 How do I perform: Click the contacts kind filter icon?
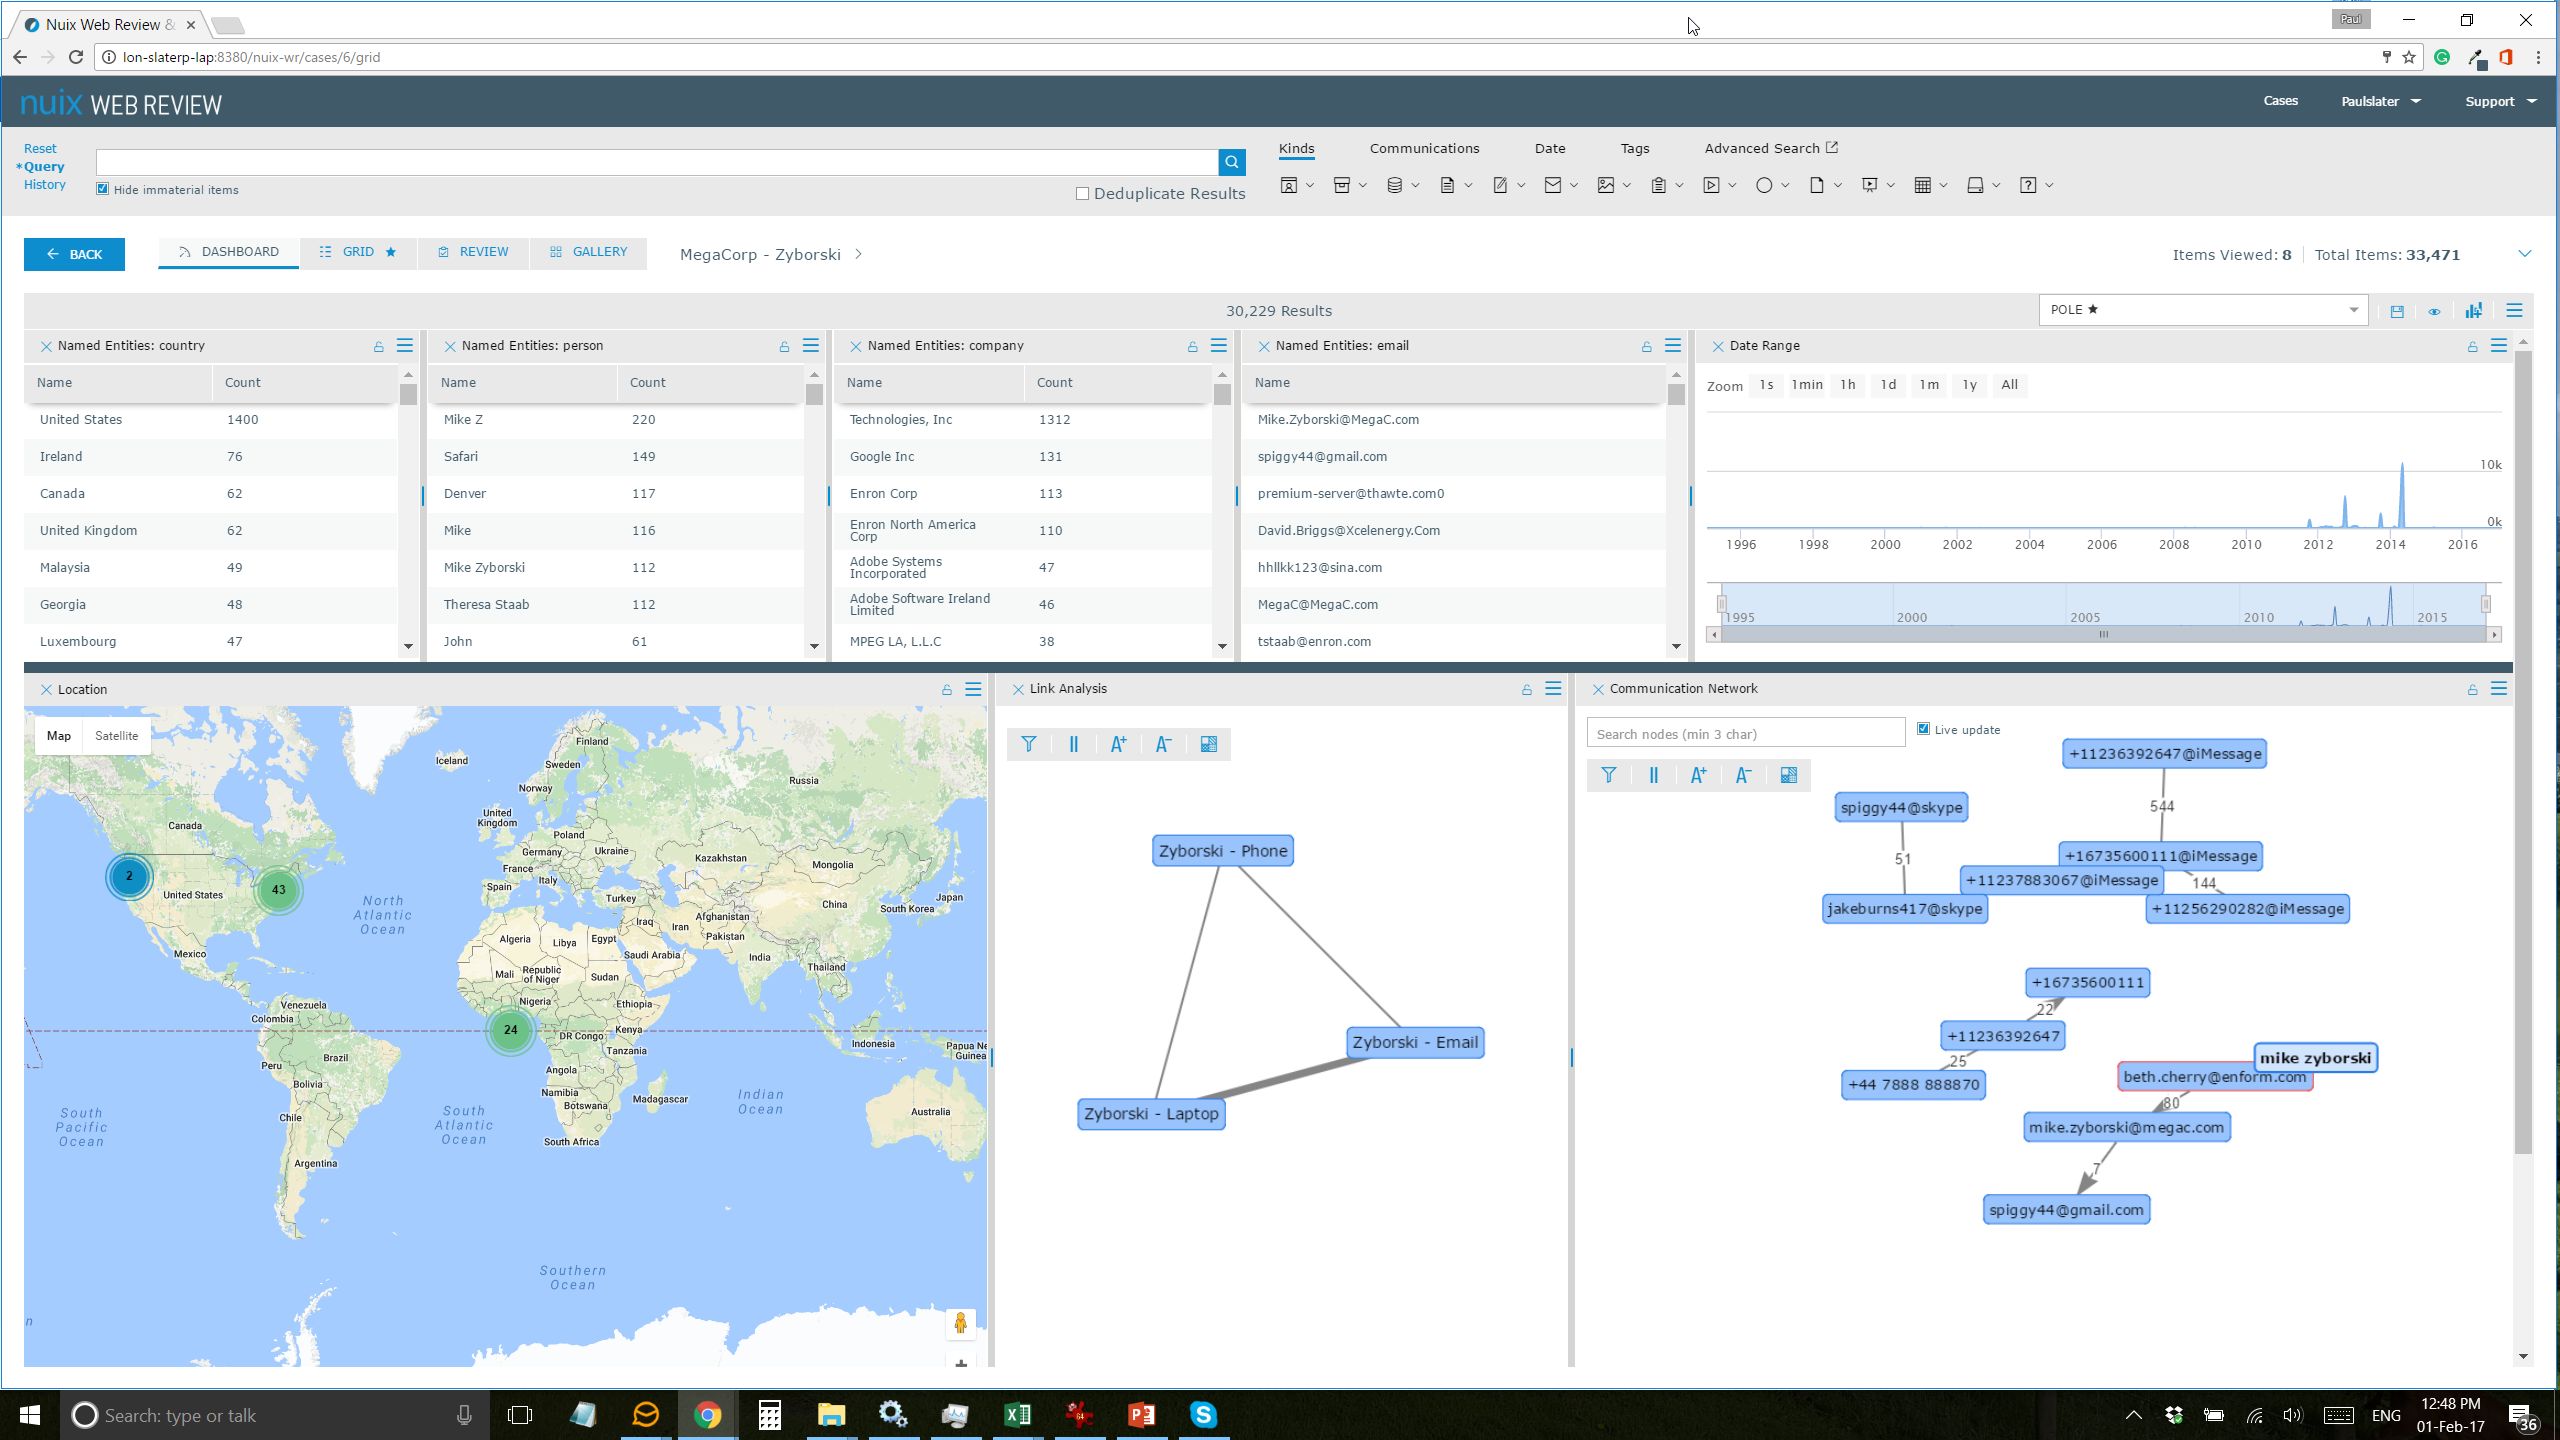[x=1289, y=185]
